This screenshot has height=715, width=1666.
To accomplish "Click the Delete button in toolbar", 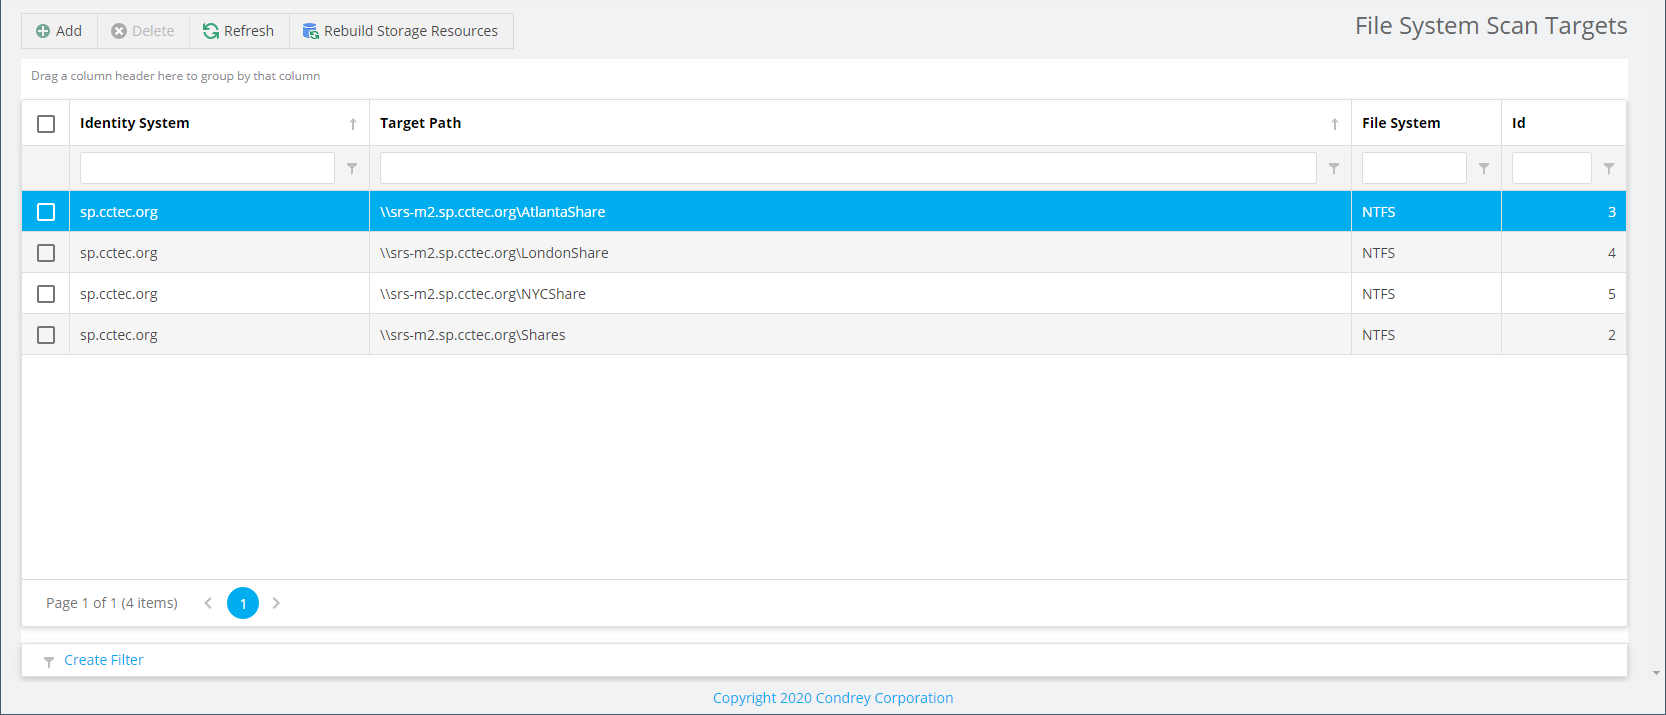I will click(x=143, y=31).
